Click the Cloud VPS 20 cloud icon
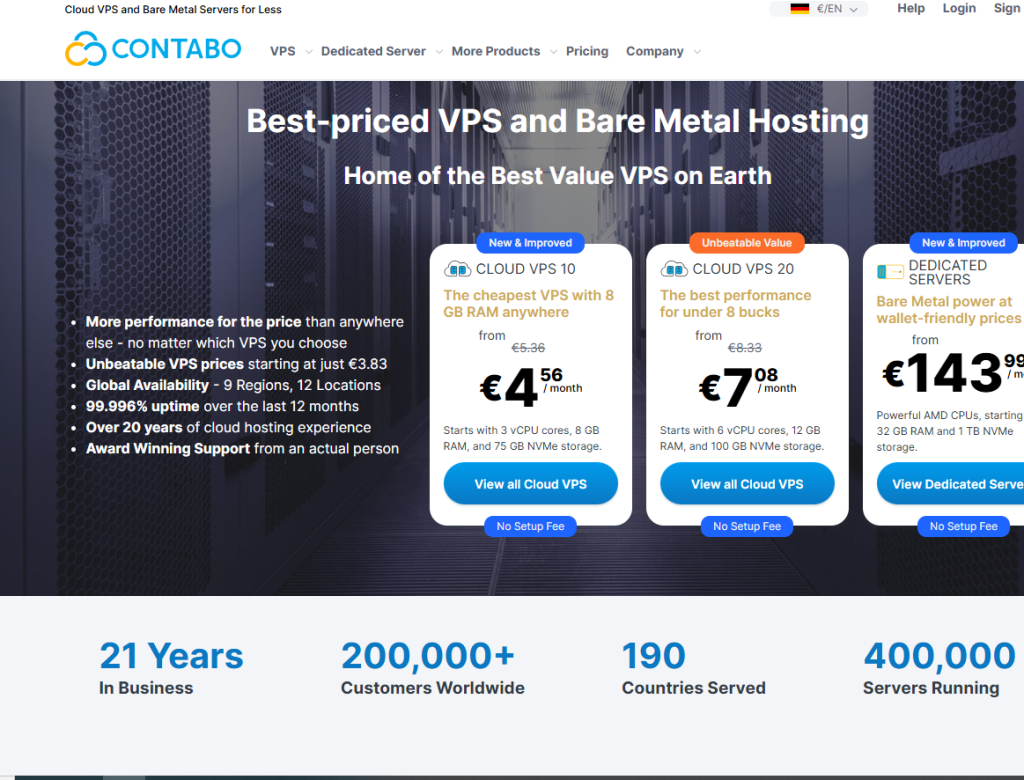The height and width of the screenshot is (780, 1024). pos(674,269)
